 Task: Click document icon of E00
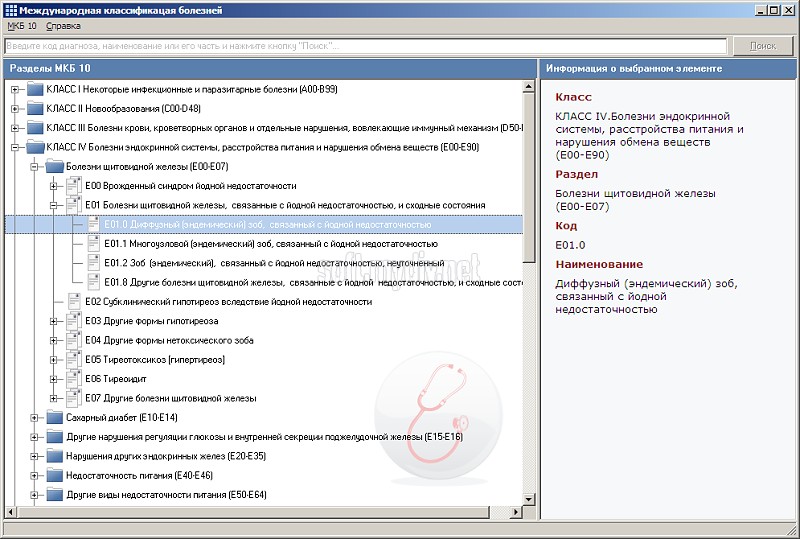click(x=73, y=186)
